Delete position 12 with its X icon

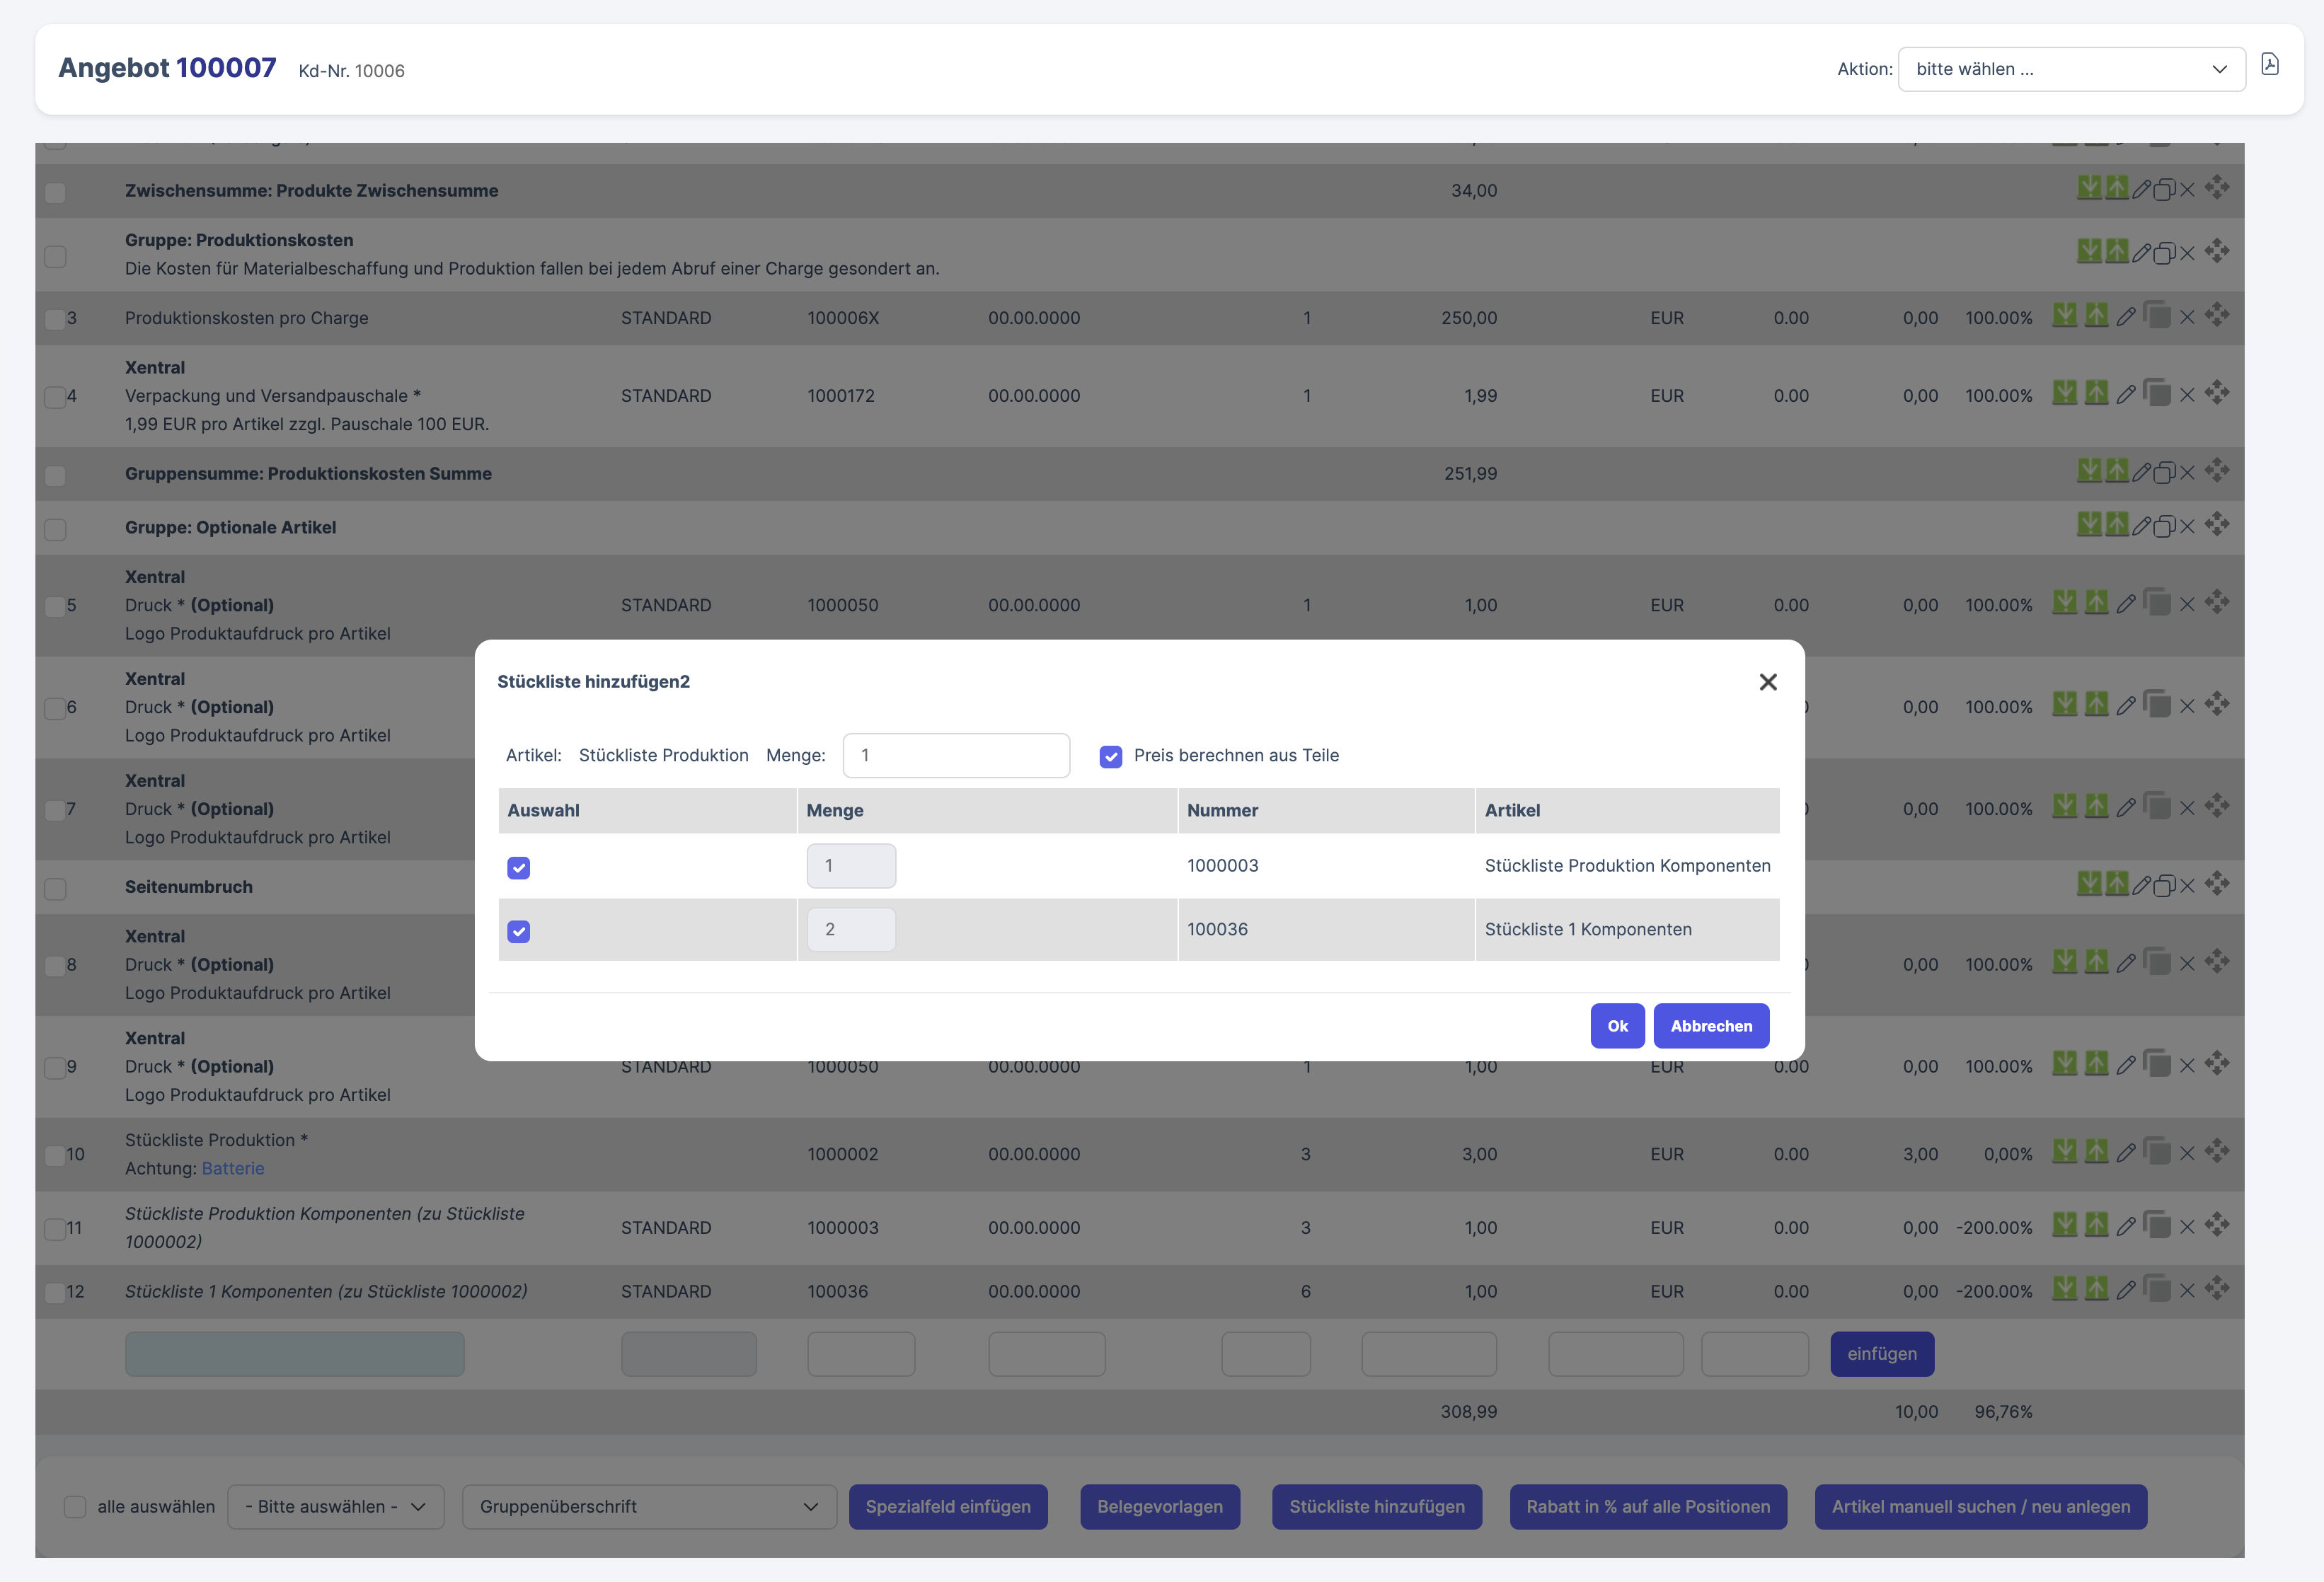(2187, 1291)
